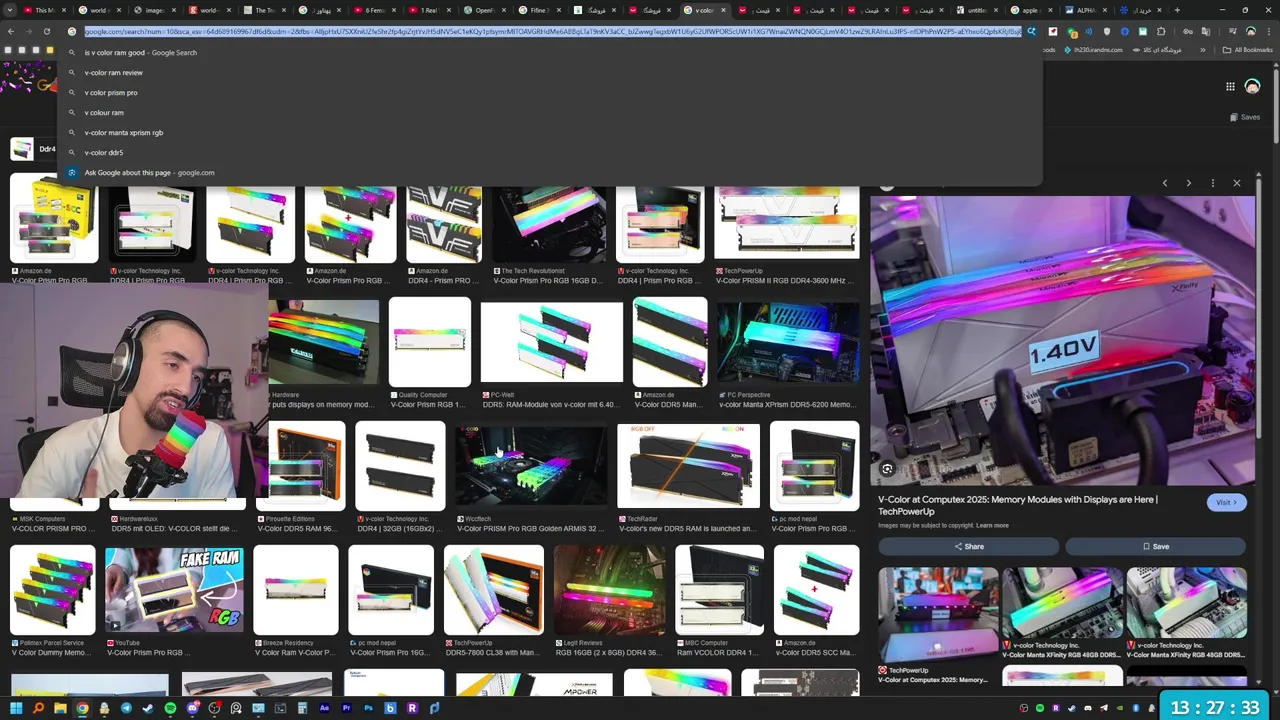The height and width of the screenshot is (720, 1280).
Task: Open the Learn more copyright link
Action: pos(992,525)
